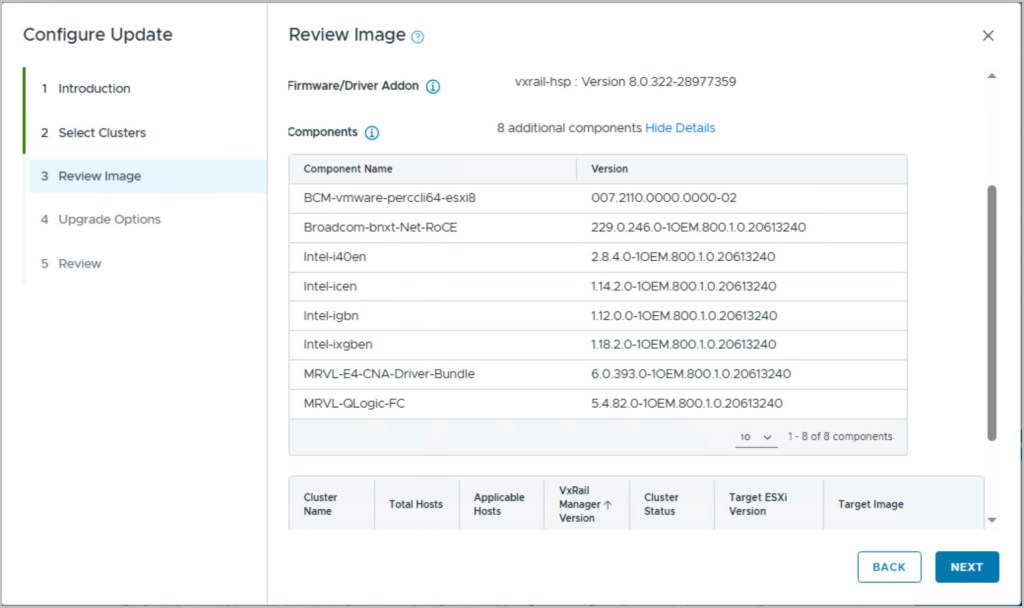Click the Review Image help question icon

click(x=418, y=37)
